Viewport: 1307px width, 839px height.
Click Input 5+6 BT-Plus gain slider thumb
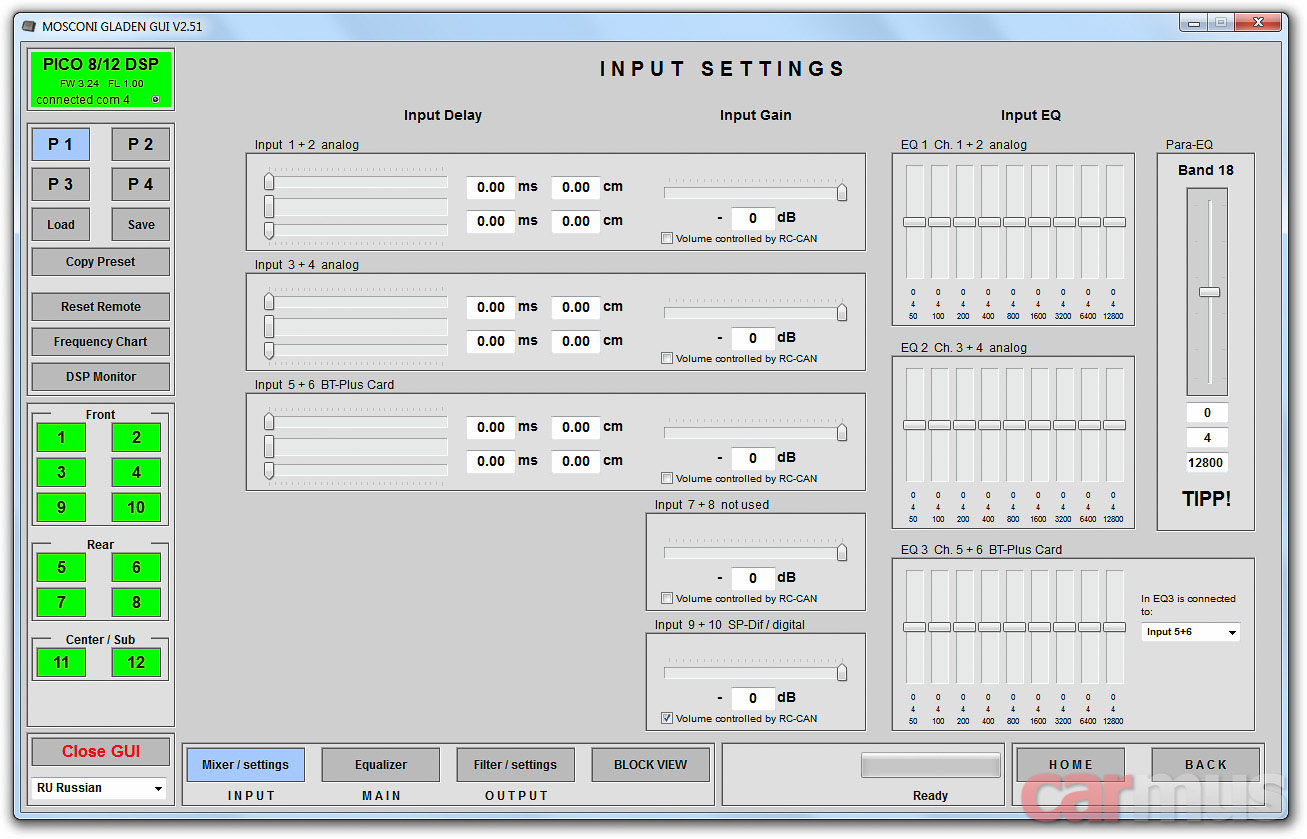[x=842, y=433]
